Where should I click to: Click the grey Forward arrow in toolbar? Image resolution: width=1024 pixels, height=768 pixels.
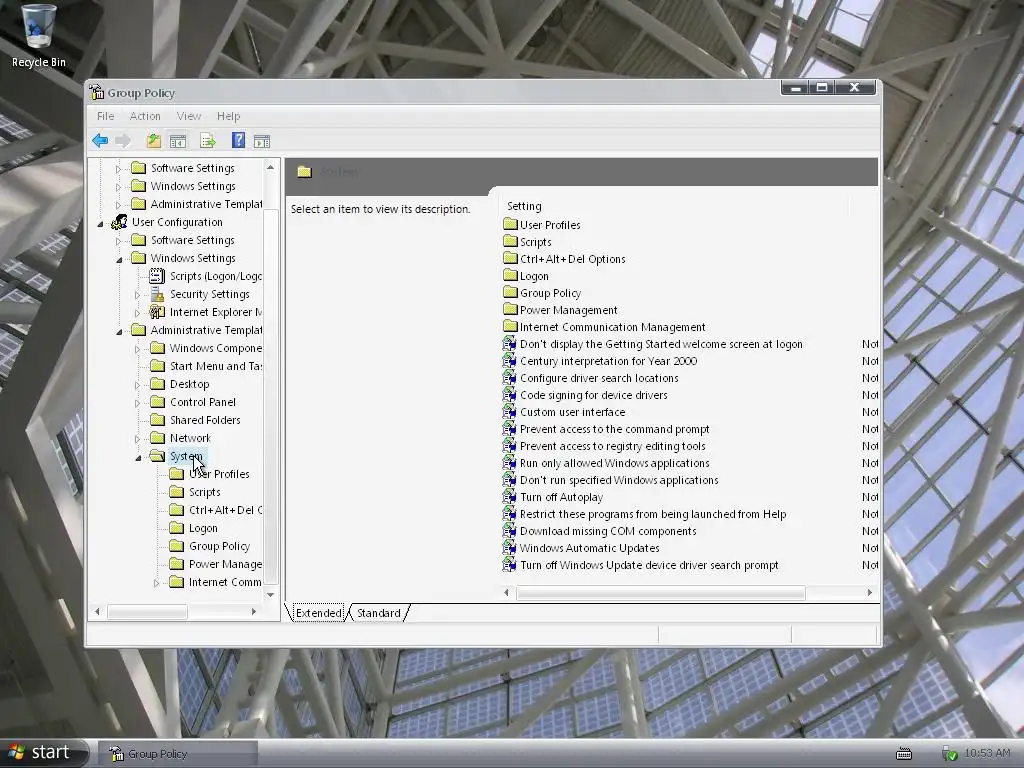123,140
